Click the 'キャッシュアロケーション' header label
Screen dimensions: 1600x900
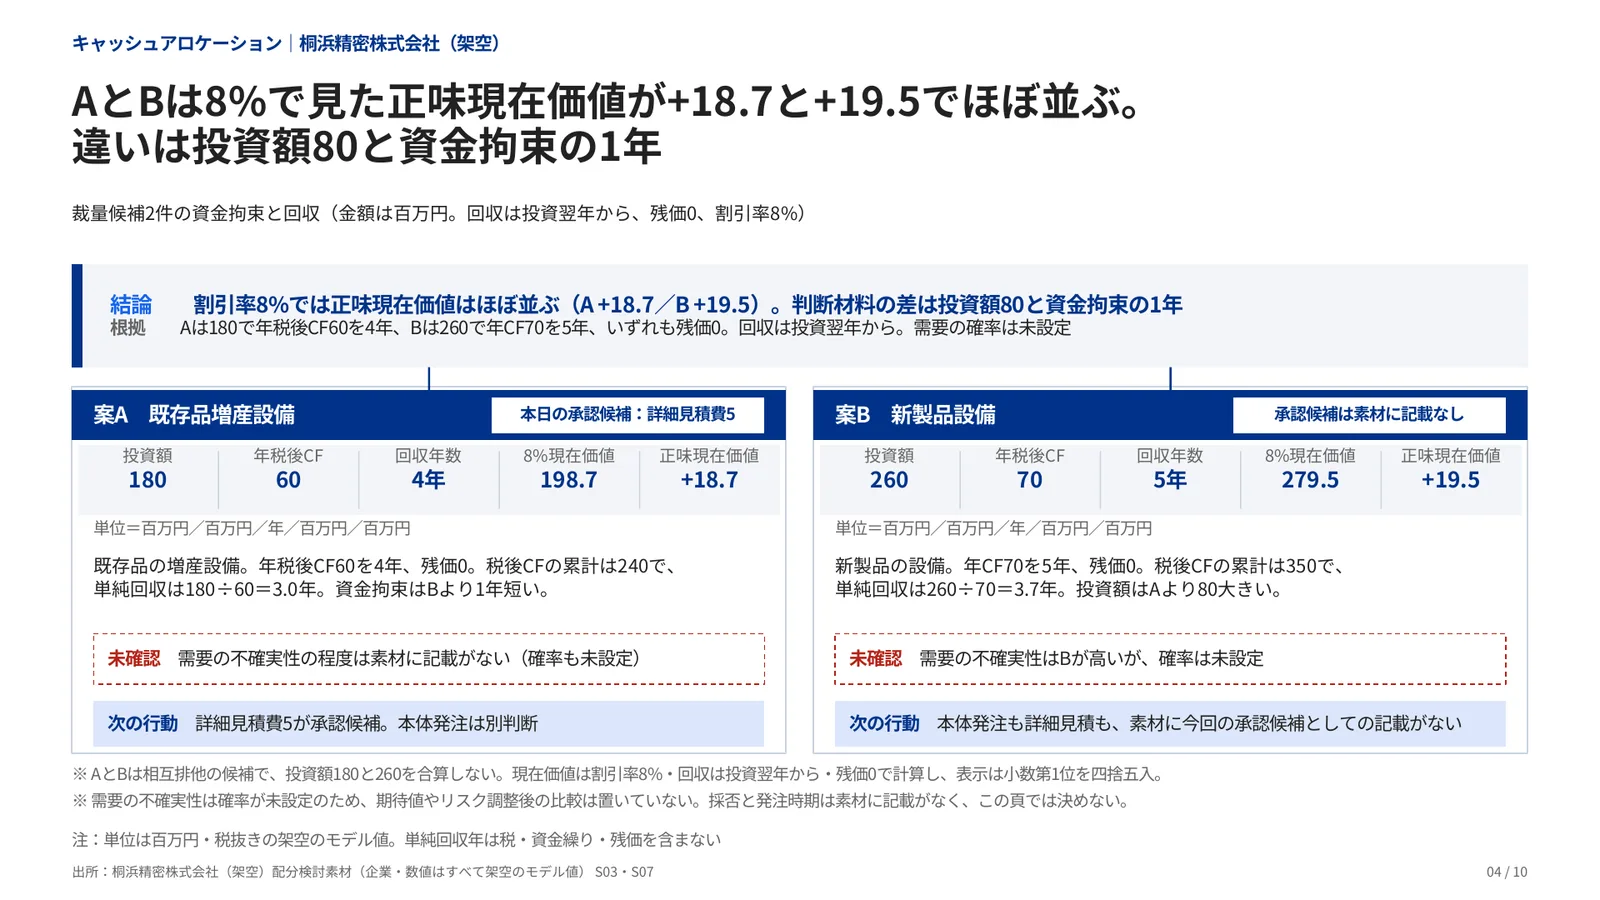tap(177, 43)
